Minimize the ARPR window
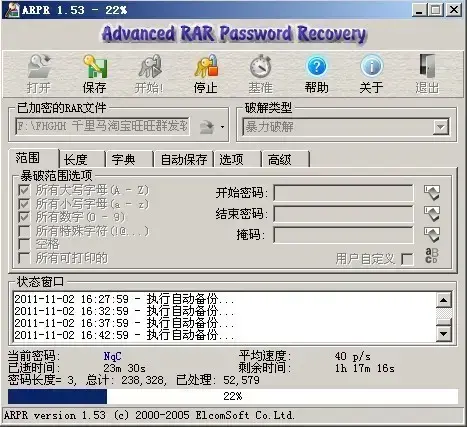Screen dimensions: 467x427 pyautogui.click(x=419, y=9)
